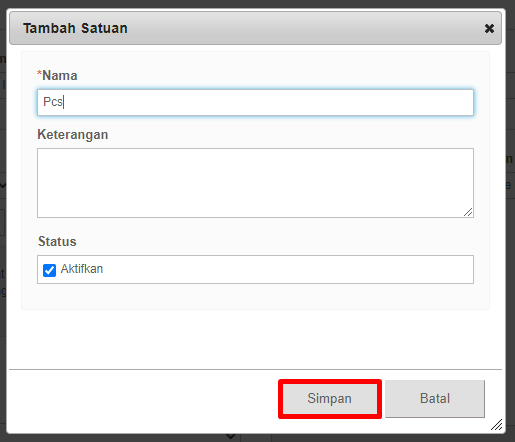Screen dimensions: 515x442
Task: Place cursor on the Pcs text
Action: (53, 102)
